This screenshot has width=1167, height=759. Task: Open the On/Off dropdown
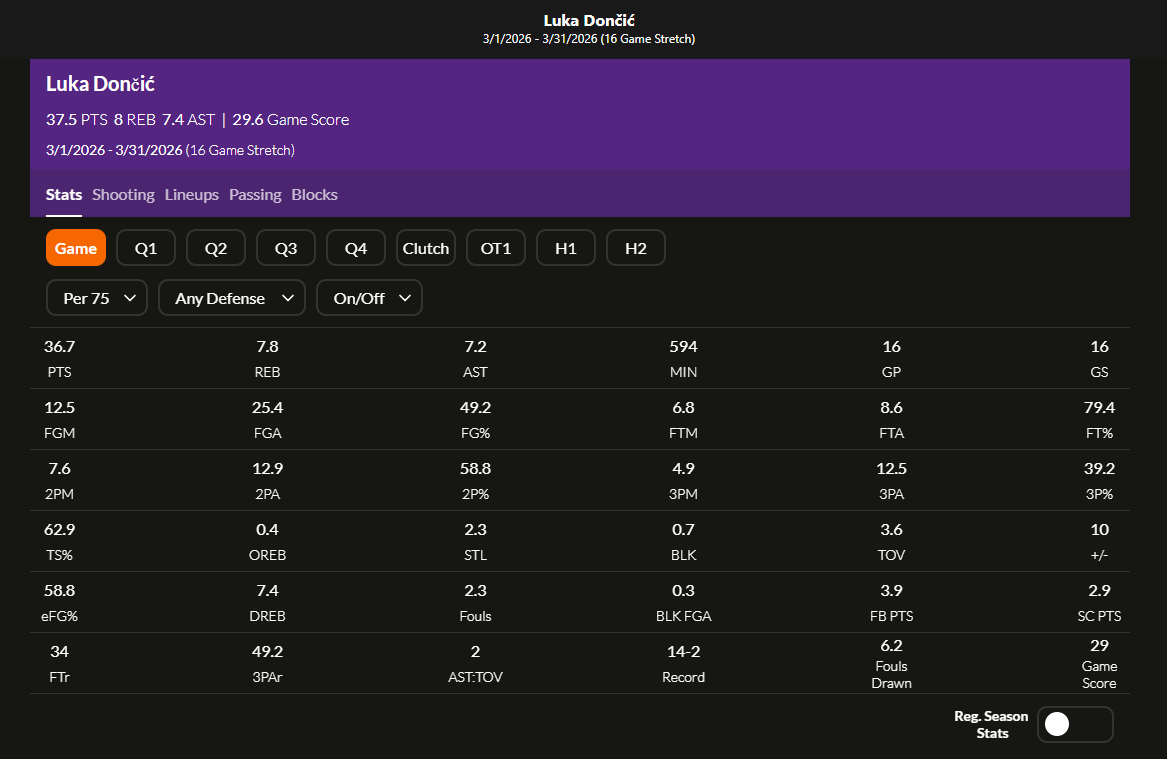click(x=369, y=298)
